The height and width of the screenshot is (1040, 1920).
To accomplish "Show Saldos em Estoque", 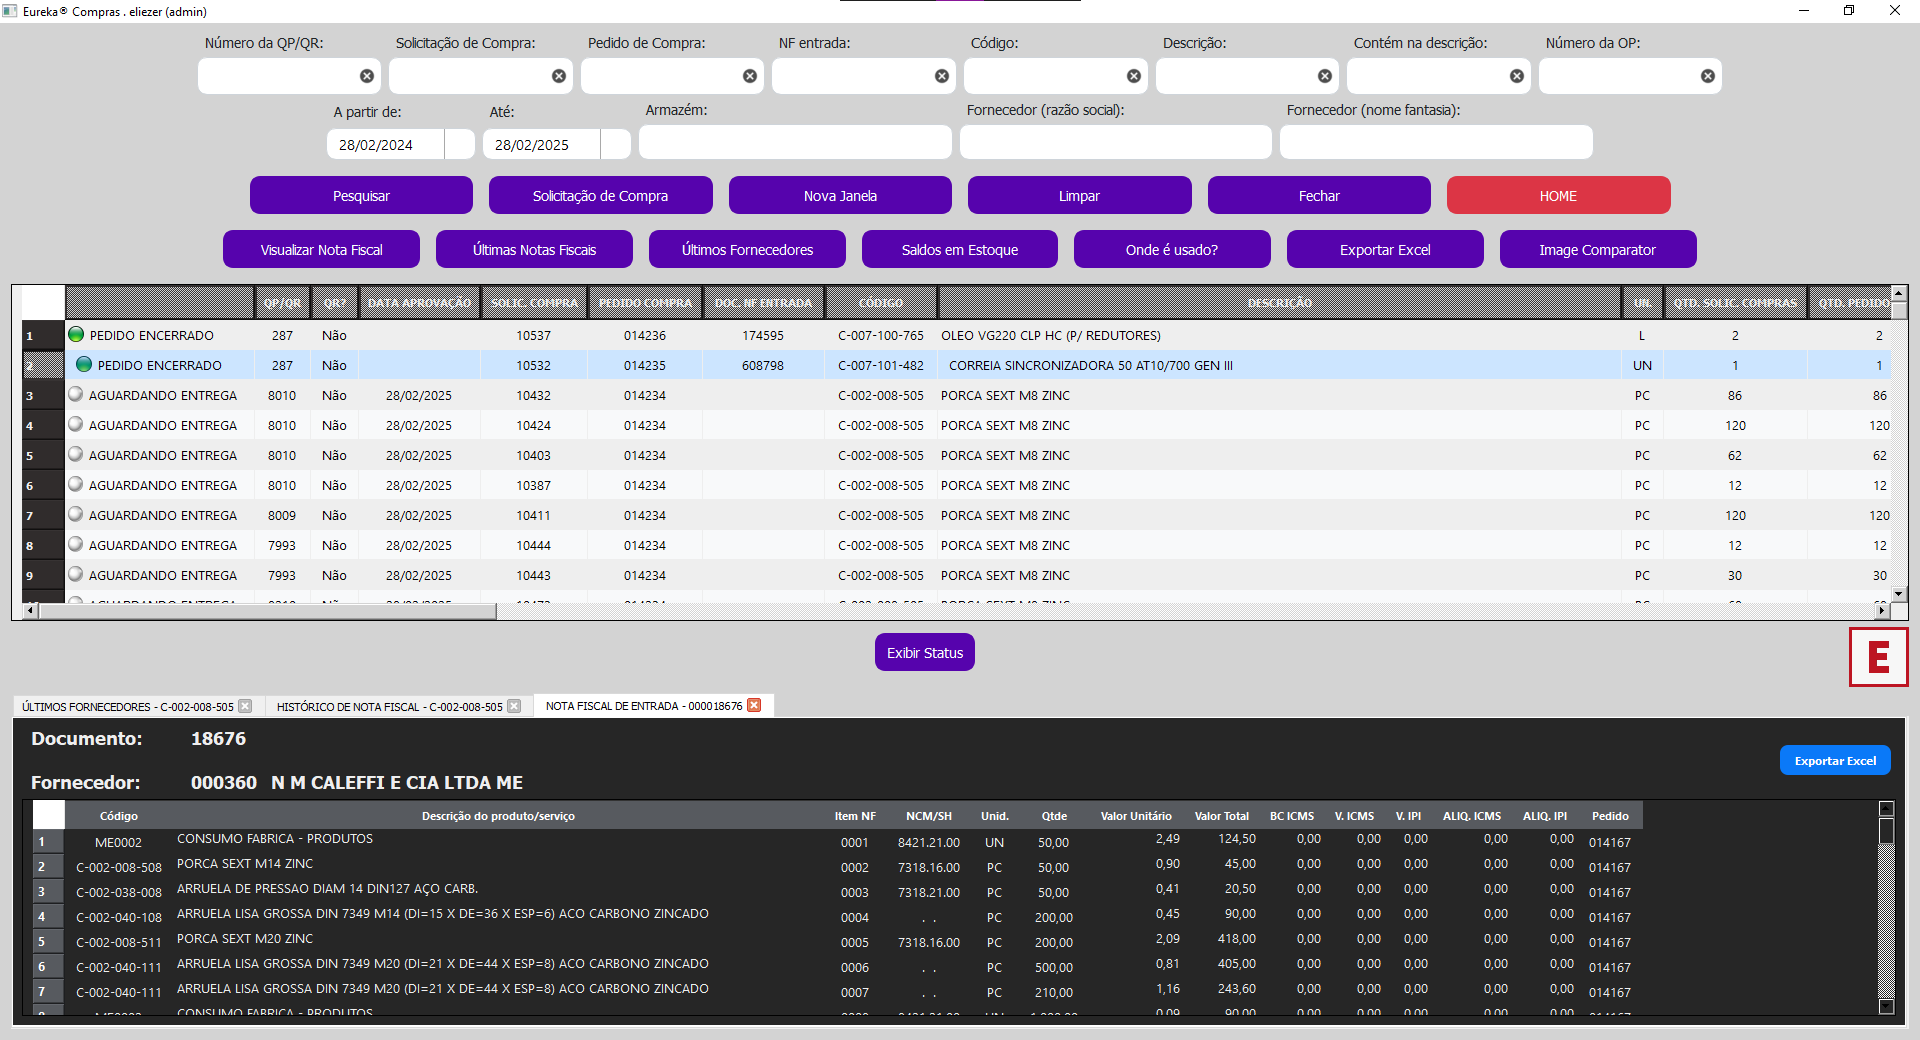I will pos(960,249).
